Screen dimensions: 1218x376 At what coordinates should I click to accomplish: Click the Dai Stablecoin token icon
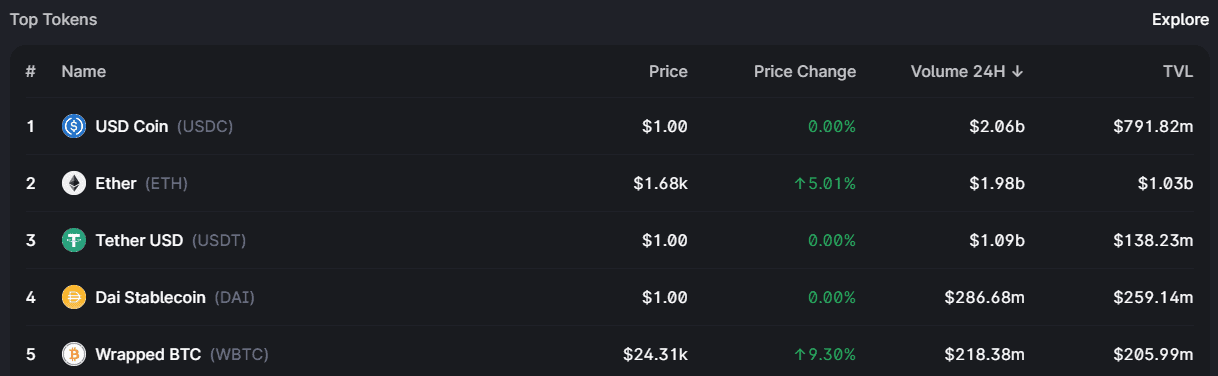[74, 297]
